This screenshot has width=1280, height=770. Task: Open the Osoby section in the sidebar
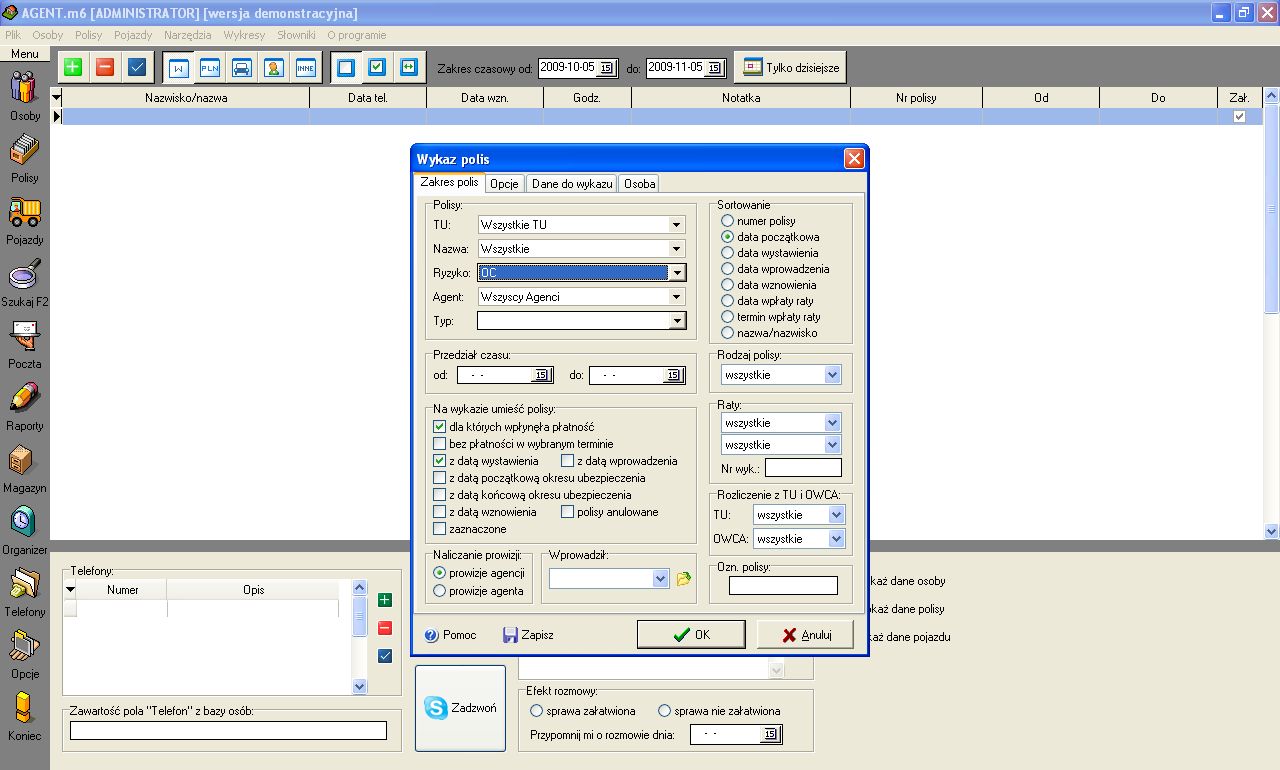[25, 95]
